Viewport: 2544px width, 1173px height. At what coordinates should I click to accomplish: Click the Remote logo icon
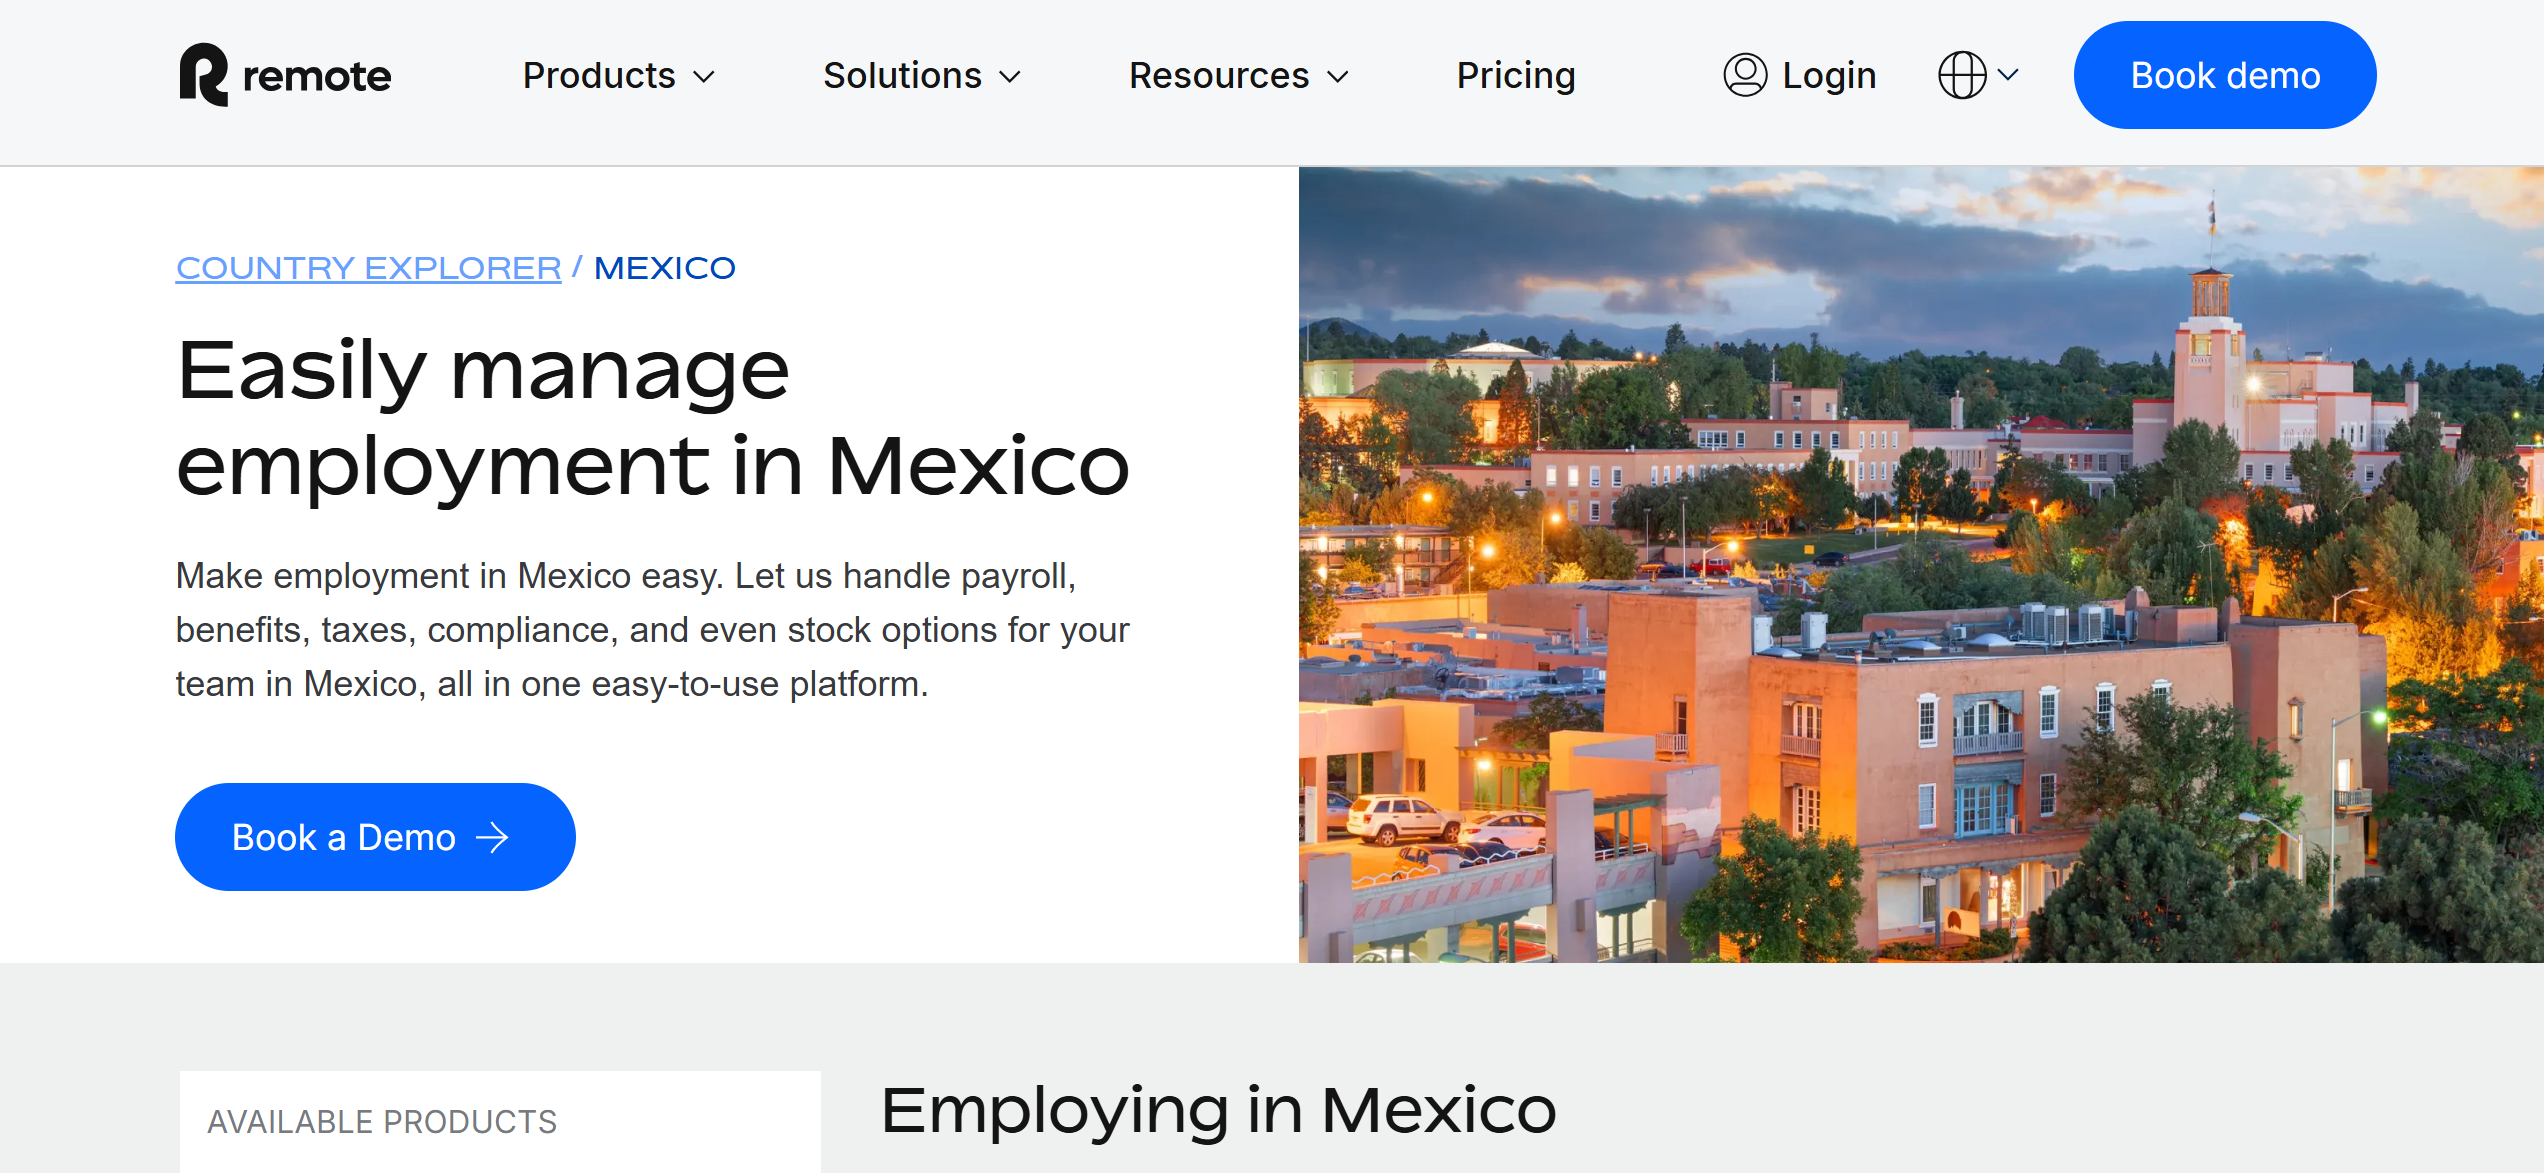(204, 75)
